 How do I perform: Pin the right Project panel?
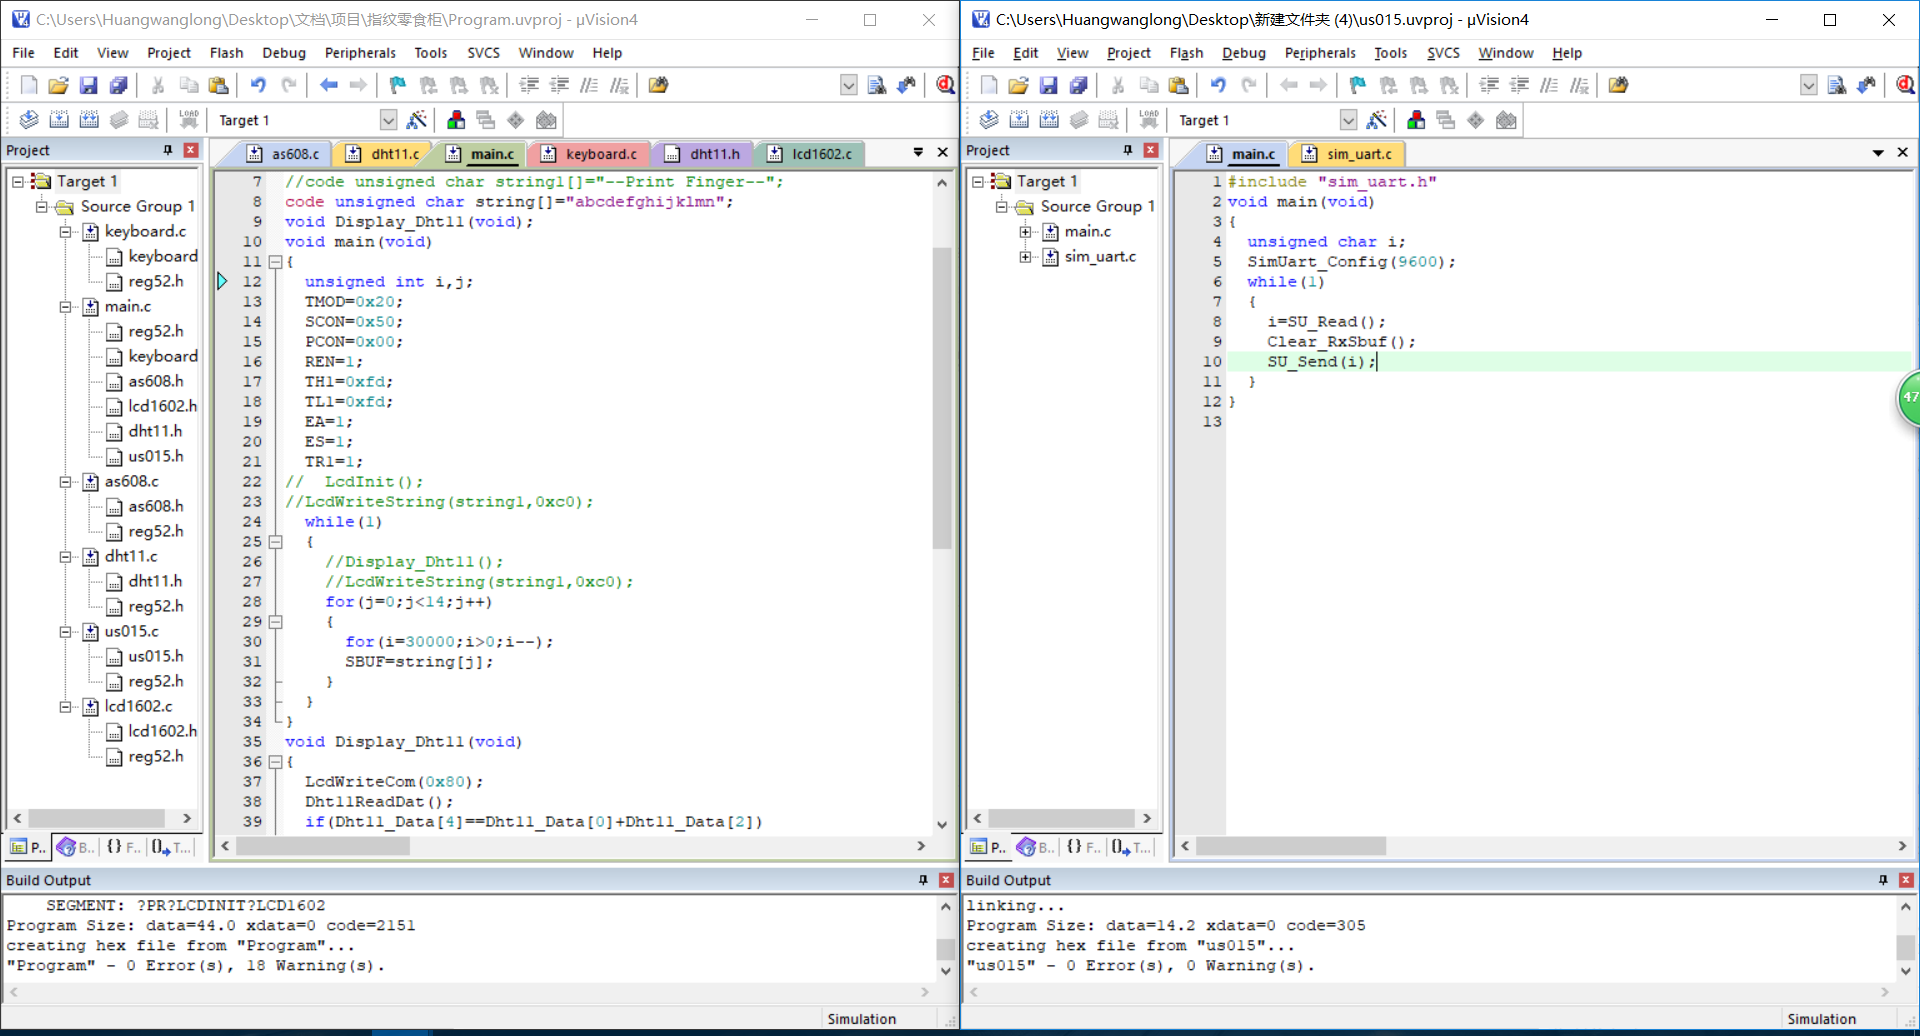(1128, 150)
